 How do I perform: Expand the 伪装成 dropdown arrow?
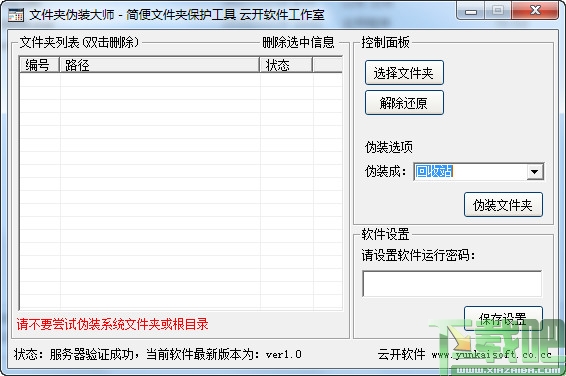point(535,172)
